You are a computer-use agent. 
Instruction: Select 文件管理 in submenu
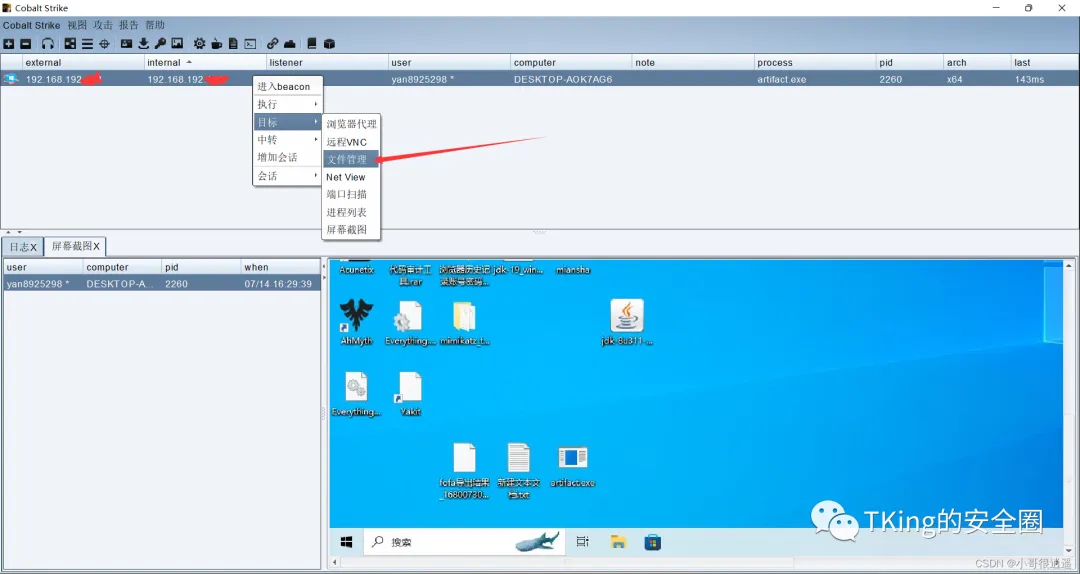(351, 159)
